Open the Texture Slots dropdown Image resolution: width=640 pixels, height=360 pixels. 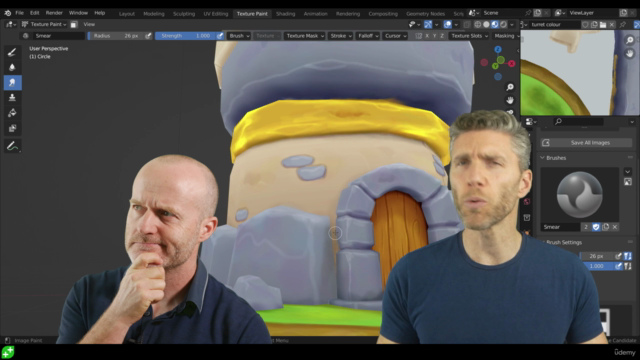469,36
